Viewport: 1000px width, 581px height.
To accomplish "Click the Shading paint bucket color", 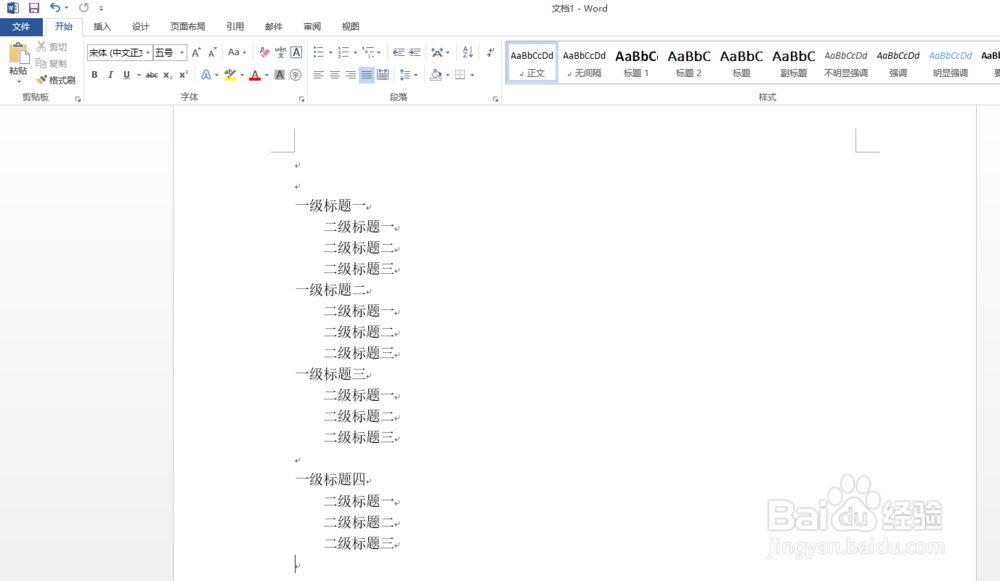I will point(436,75).
